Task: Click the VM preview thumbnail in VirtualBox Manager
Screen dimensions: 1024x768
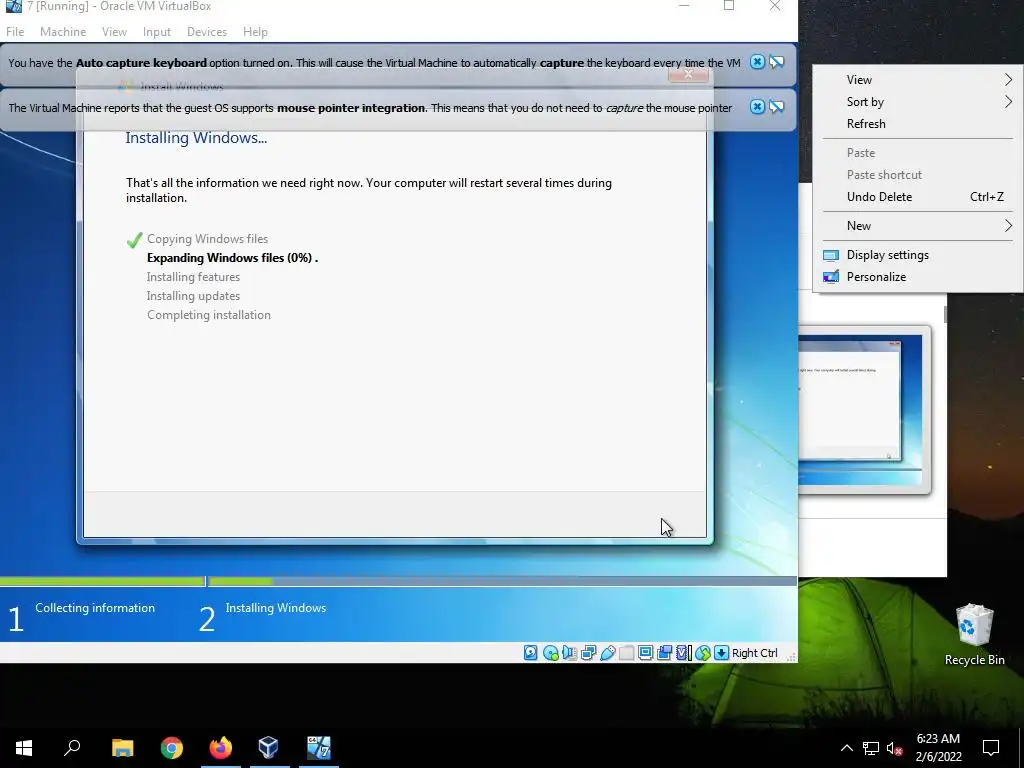Action: pos(863,409)
